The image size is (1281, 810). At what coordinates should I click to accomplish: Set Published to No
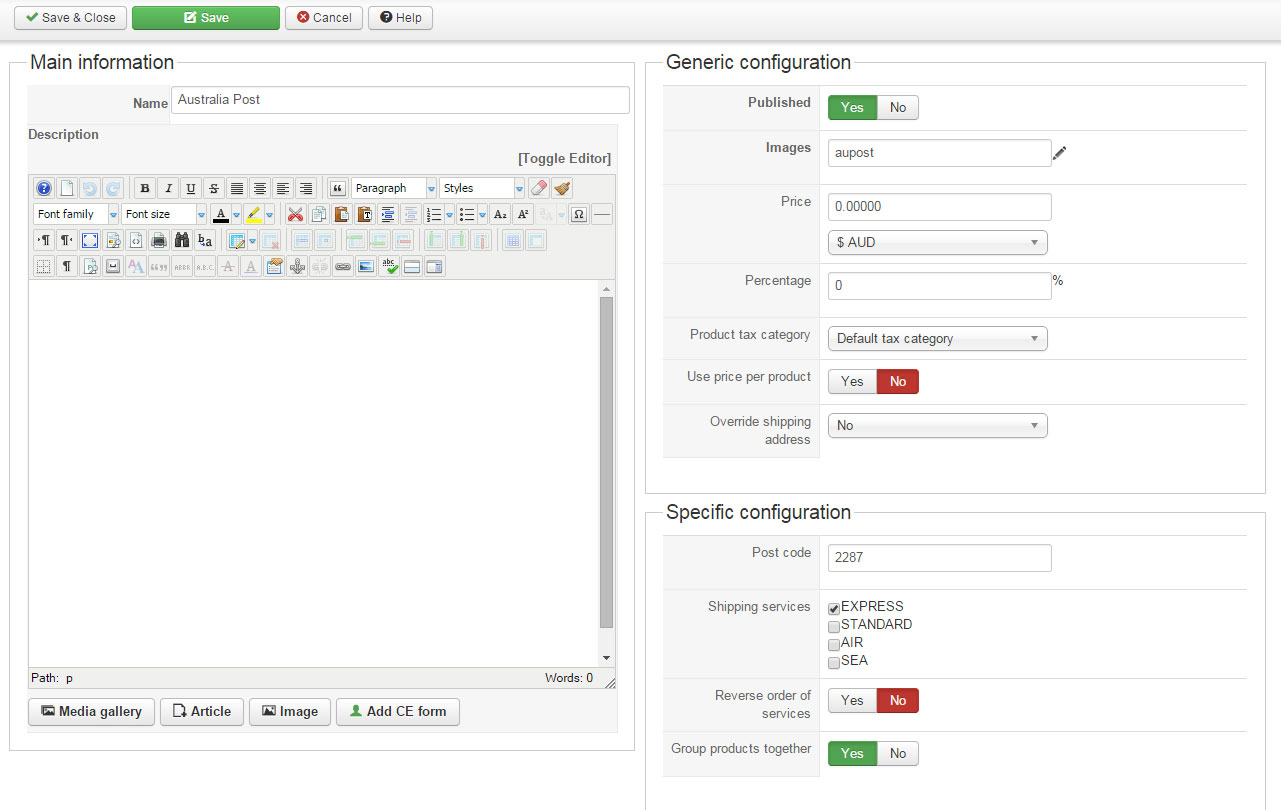coord(898,107)
